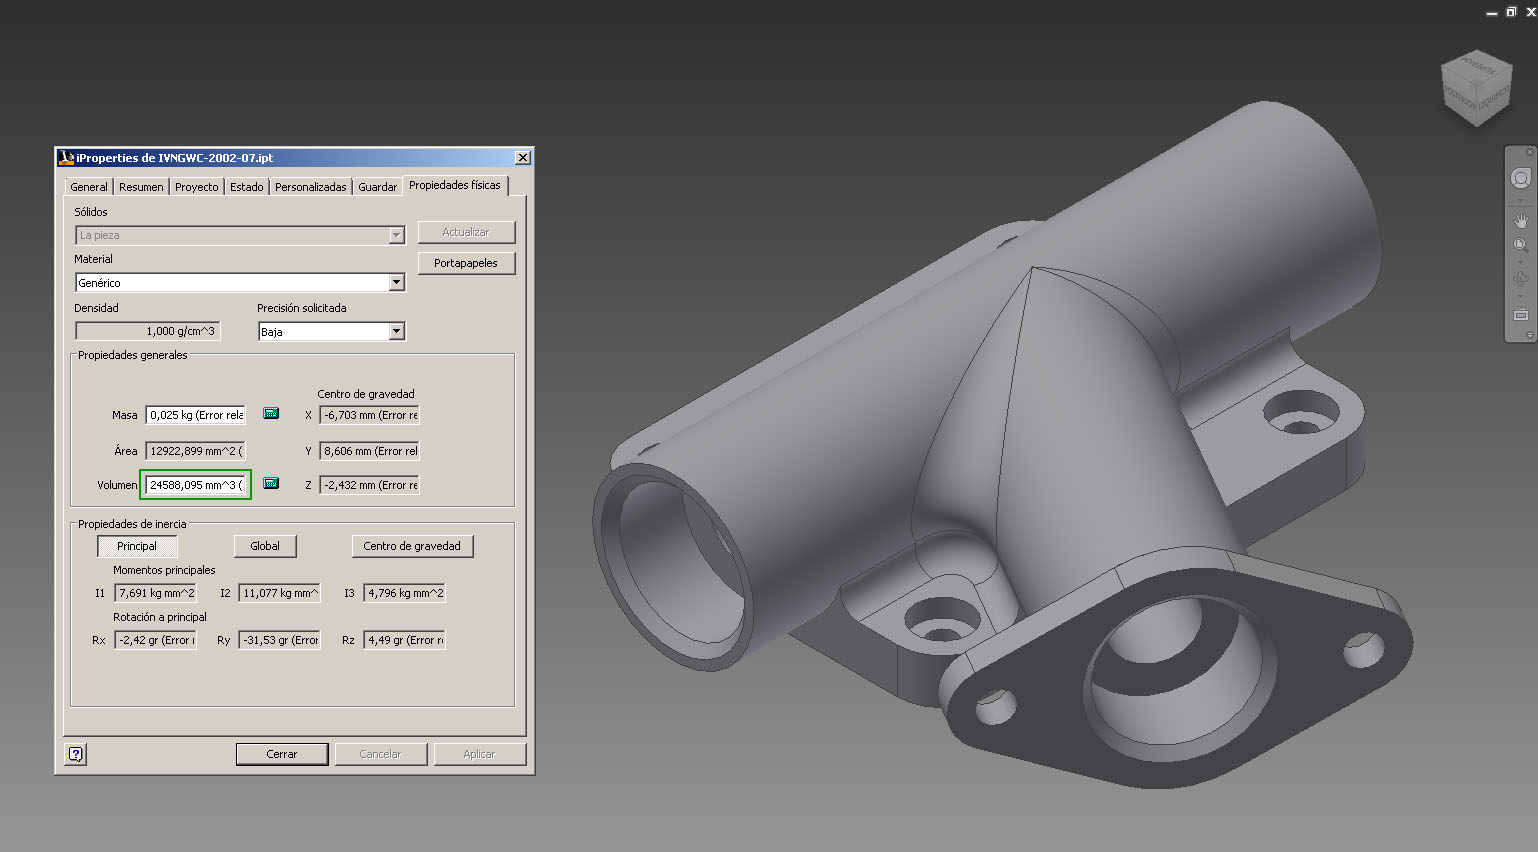This screenshot has width=1538, height=852.
Task: Click the ViewCube SUPERIOR face
Action: 1476,66
